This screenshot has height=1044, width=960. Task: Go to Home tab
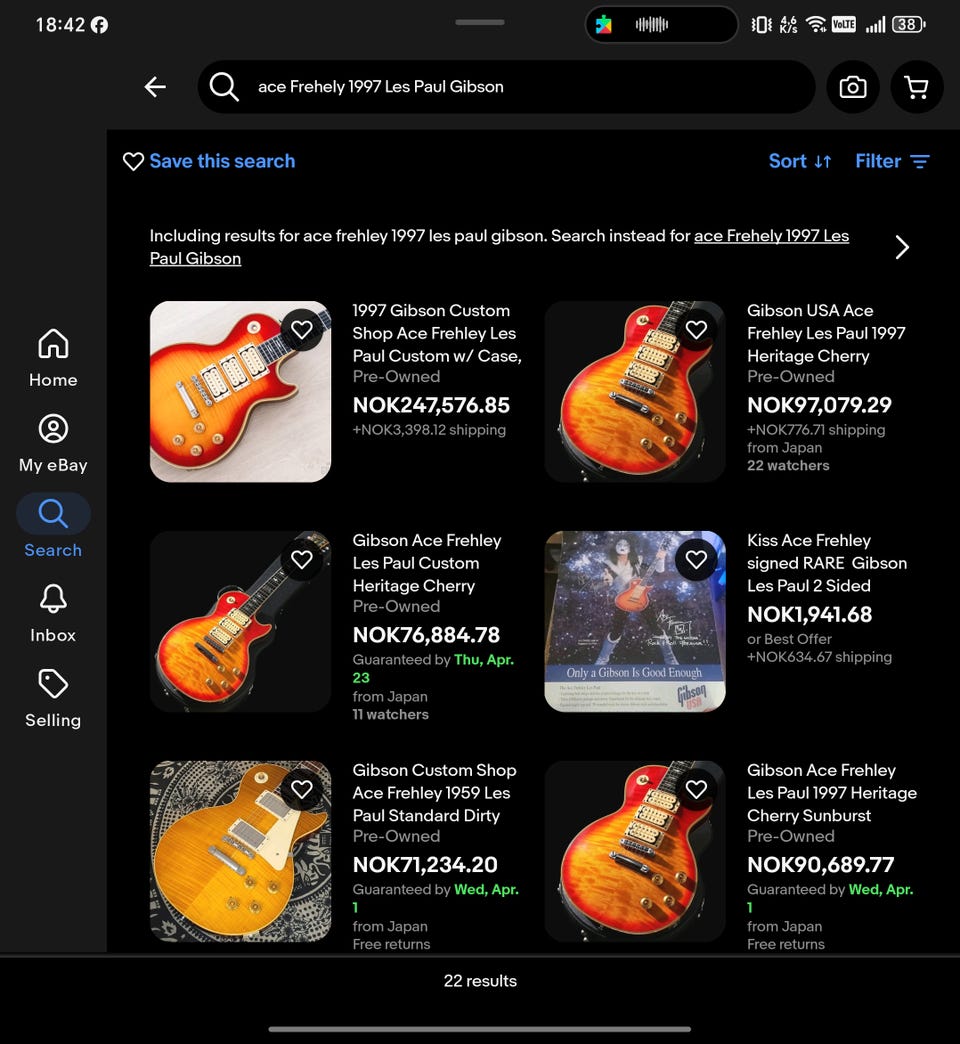tap(53, 358)
